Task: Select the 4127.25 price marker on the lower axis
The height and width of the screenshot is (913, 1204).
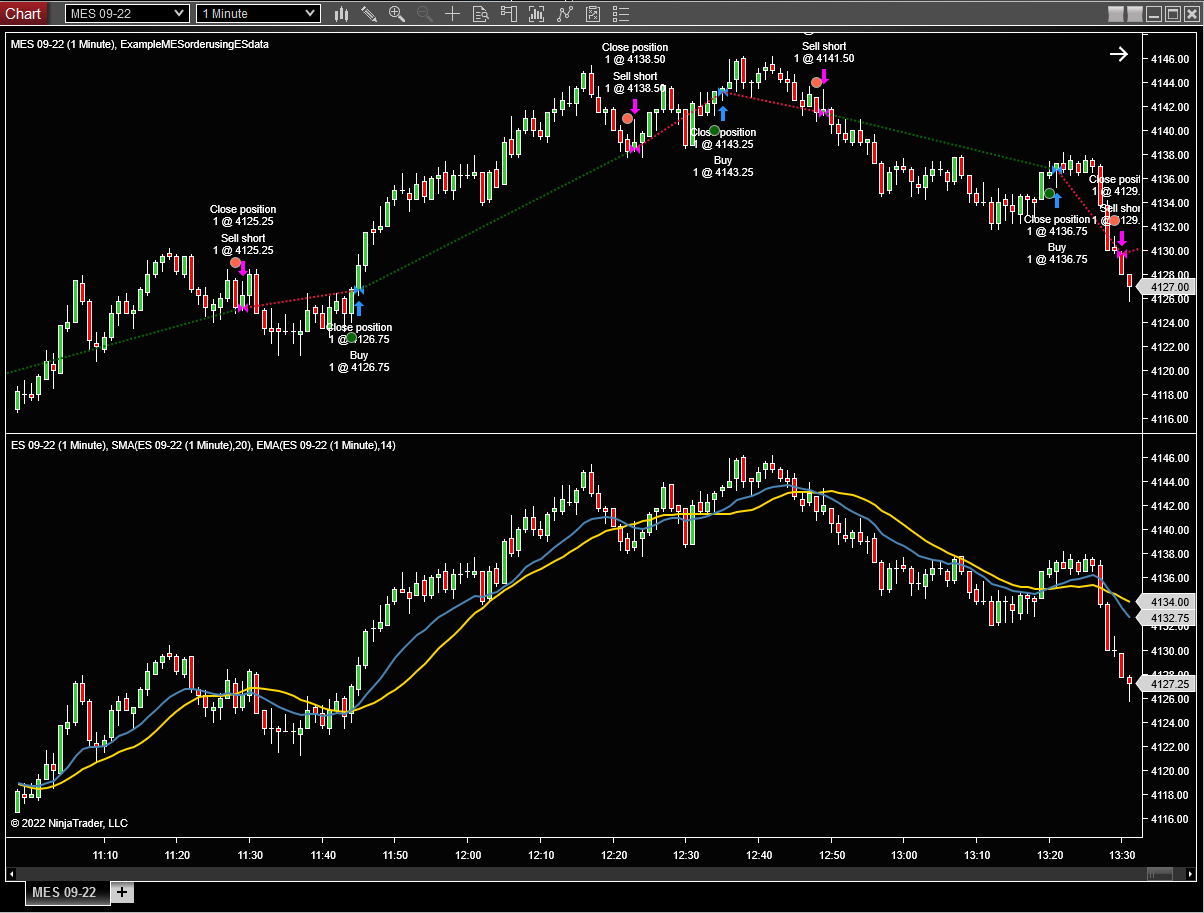Action: click(1168, 684)
